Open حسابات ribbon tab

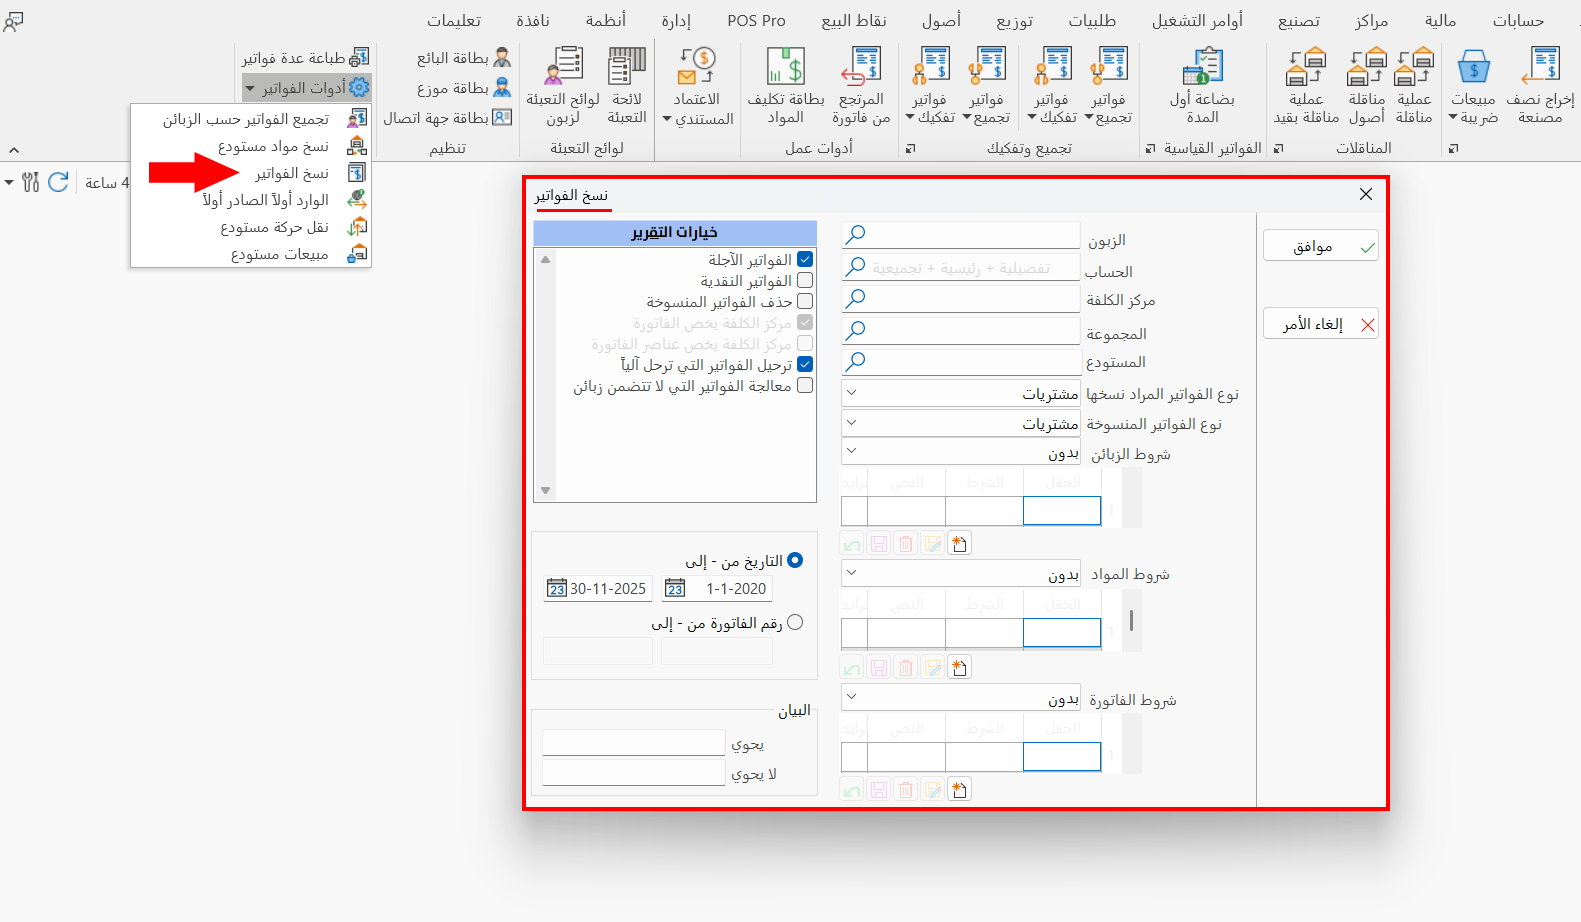pyautogui.click(x=1518, y=20)
